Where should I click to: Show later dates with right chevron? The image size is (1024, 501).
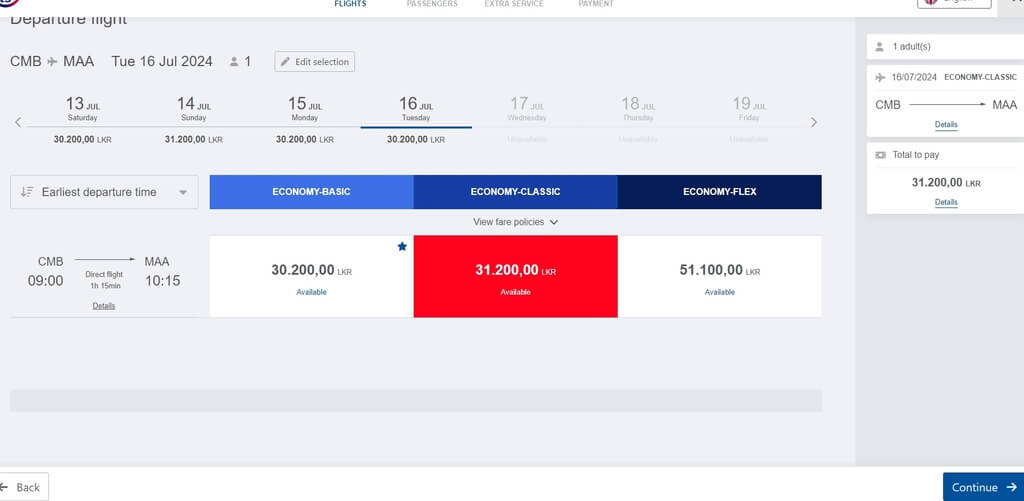[814, 122]
